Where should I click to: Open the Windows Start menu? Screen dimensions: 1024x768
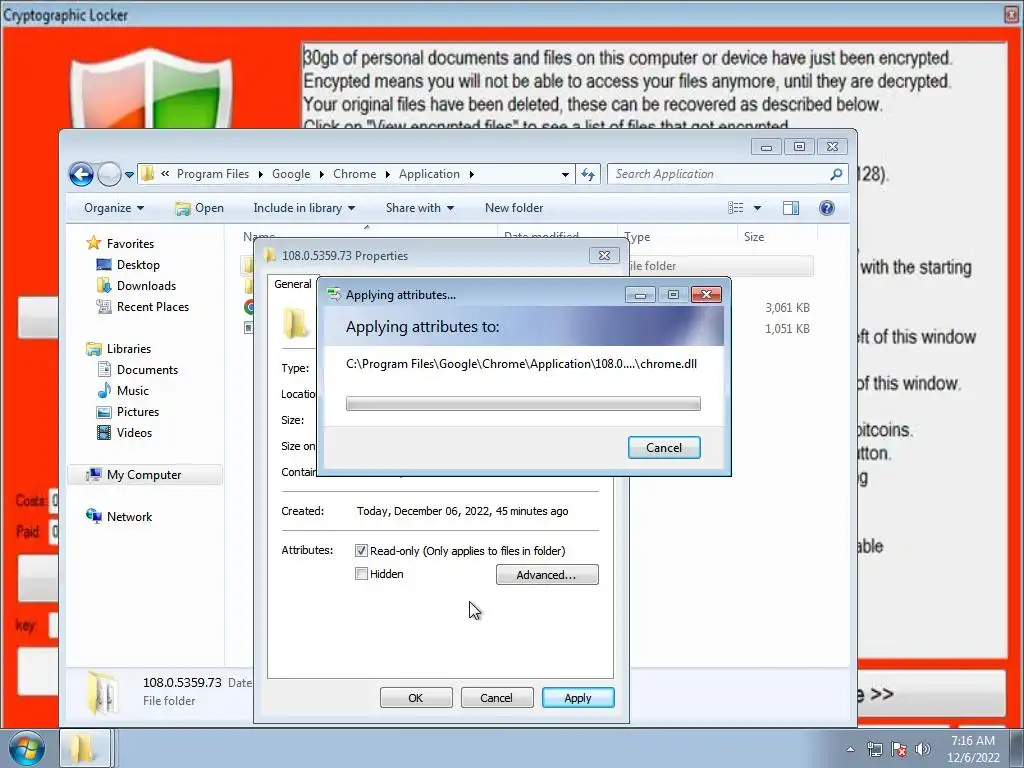(x=25, y=748)
